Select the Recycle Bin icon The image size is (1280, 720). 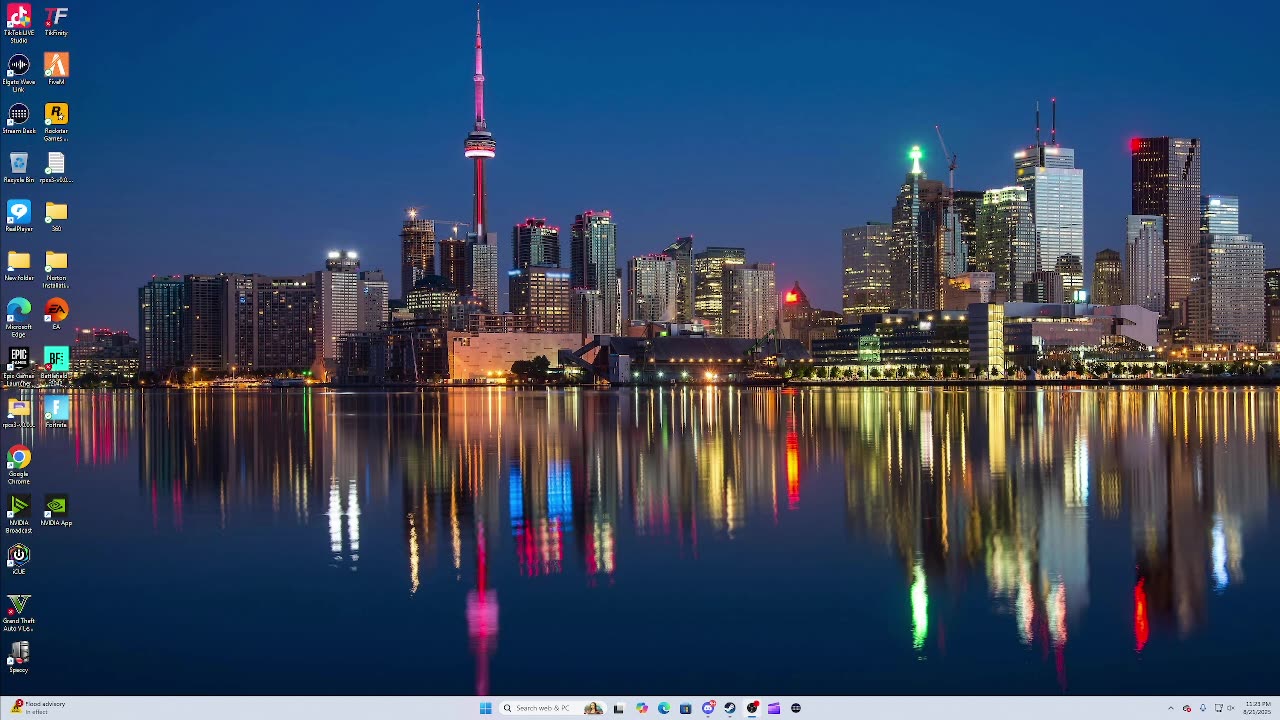click(x=19, y=168)
